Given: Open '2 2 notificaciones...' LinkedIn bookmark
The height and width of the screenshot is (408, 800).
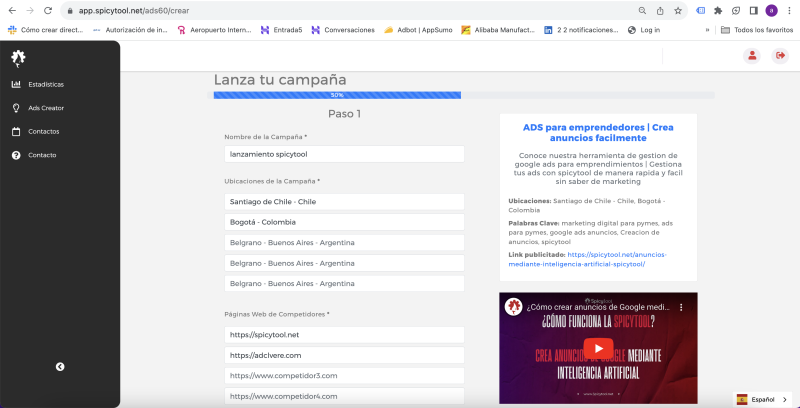Looking at the screenshot, I should click(x=581, y=30).
